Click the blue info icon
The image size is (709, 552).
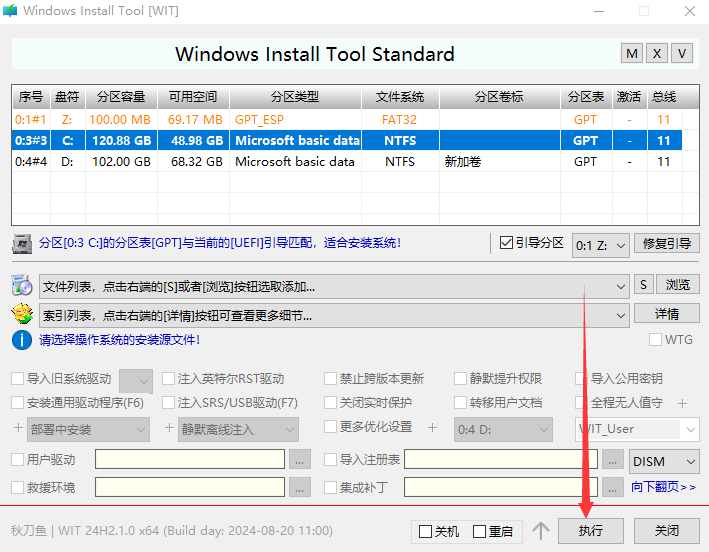pyautogui.click(x=22, y=340)
